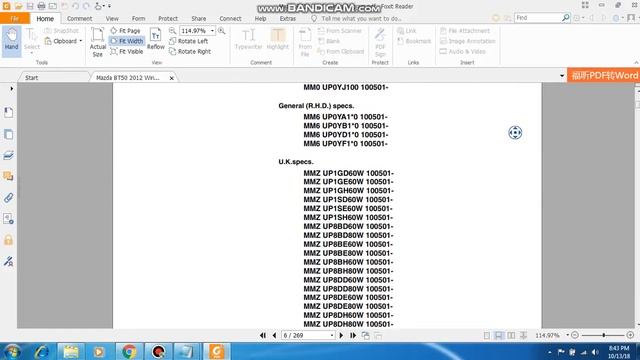Open the File menu
640x360 pixels.
tap(15, 18)
